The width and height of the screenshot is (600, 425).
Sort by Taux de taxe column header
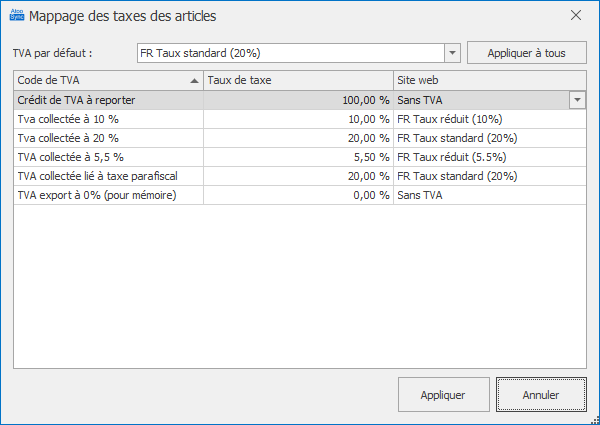point(298,80)
